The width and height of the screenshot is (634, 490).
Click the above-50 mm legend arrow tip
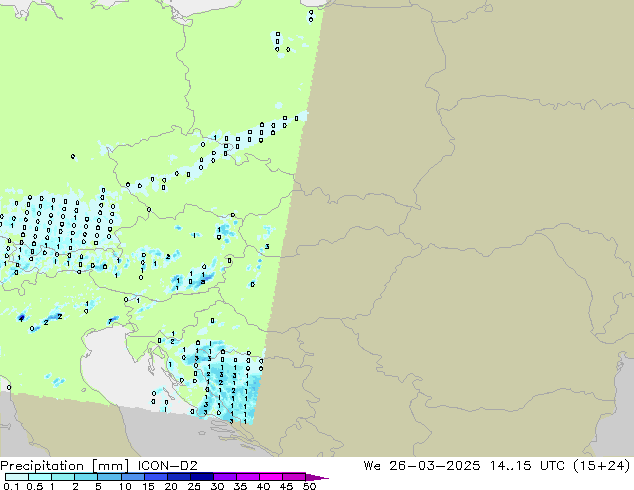(x=317, y=477)
